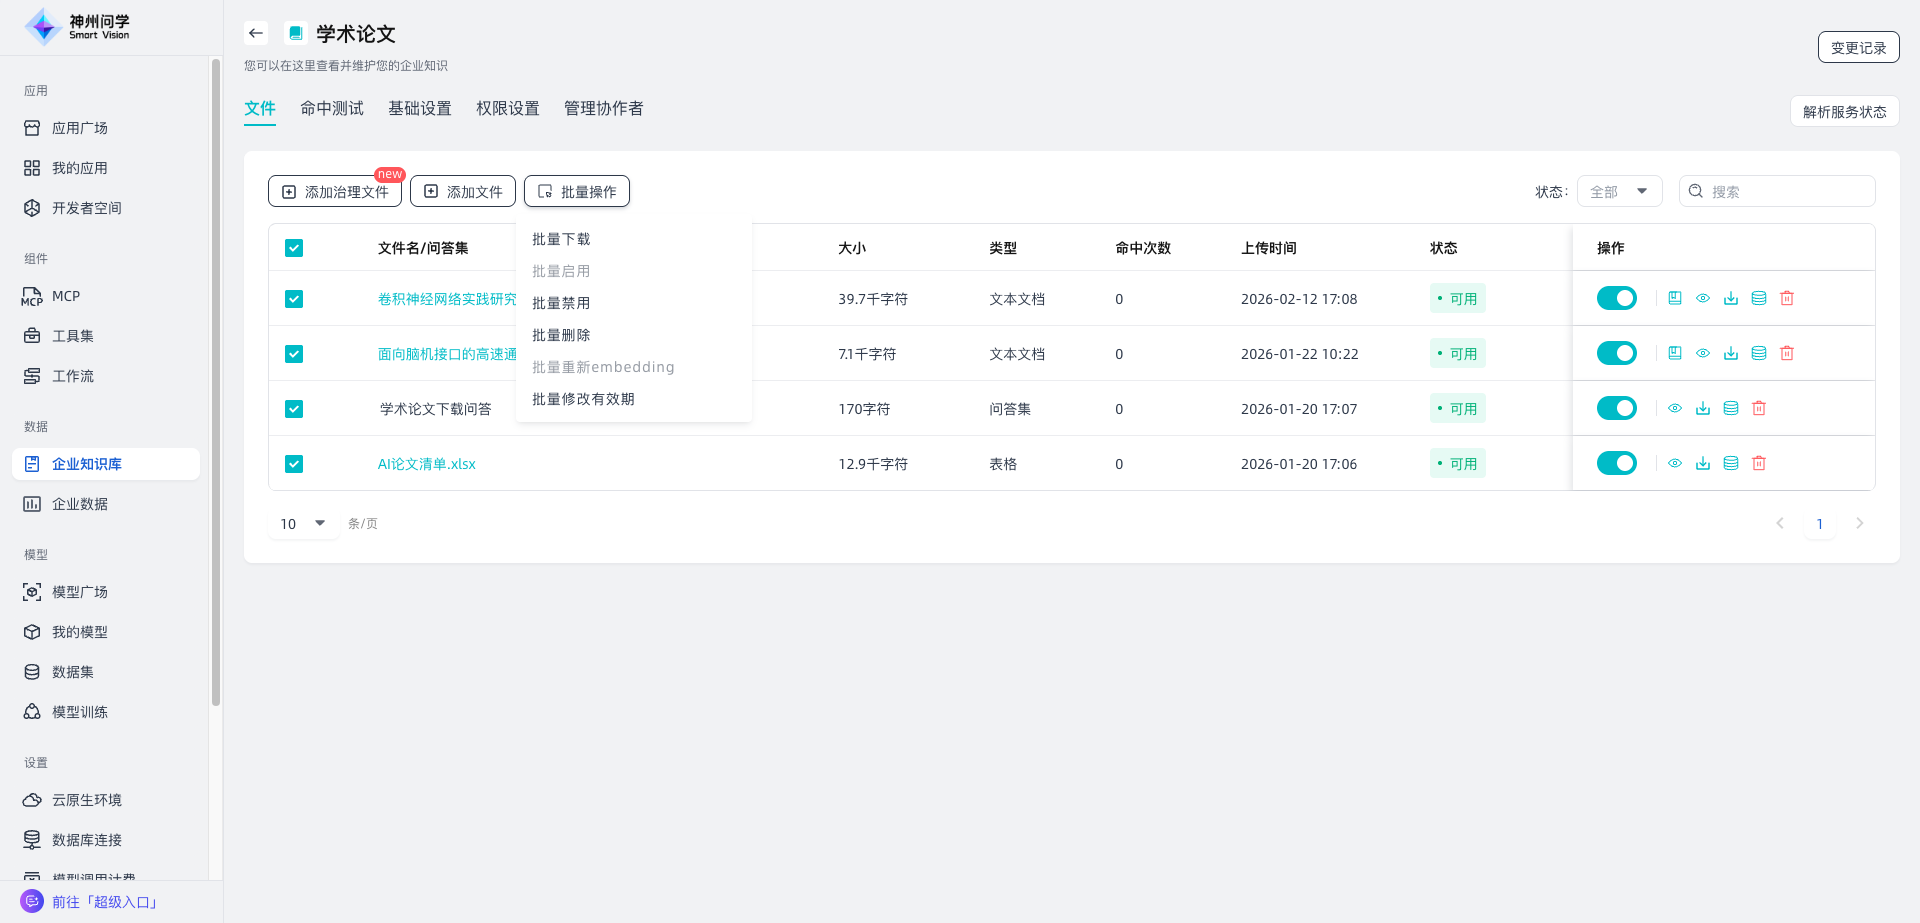Screen dimensions: 1920x923
Task: Delete the AI论文清单.xlsx file via trash icon
Action: pyautogui.click(x=1759, y=463)
